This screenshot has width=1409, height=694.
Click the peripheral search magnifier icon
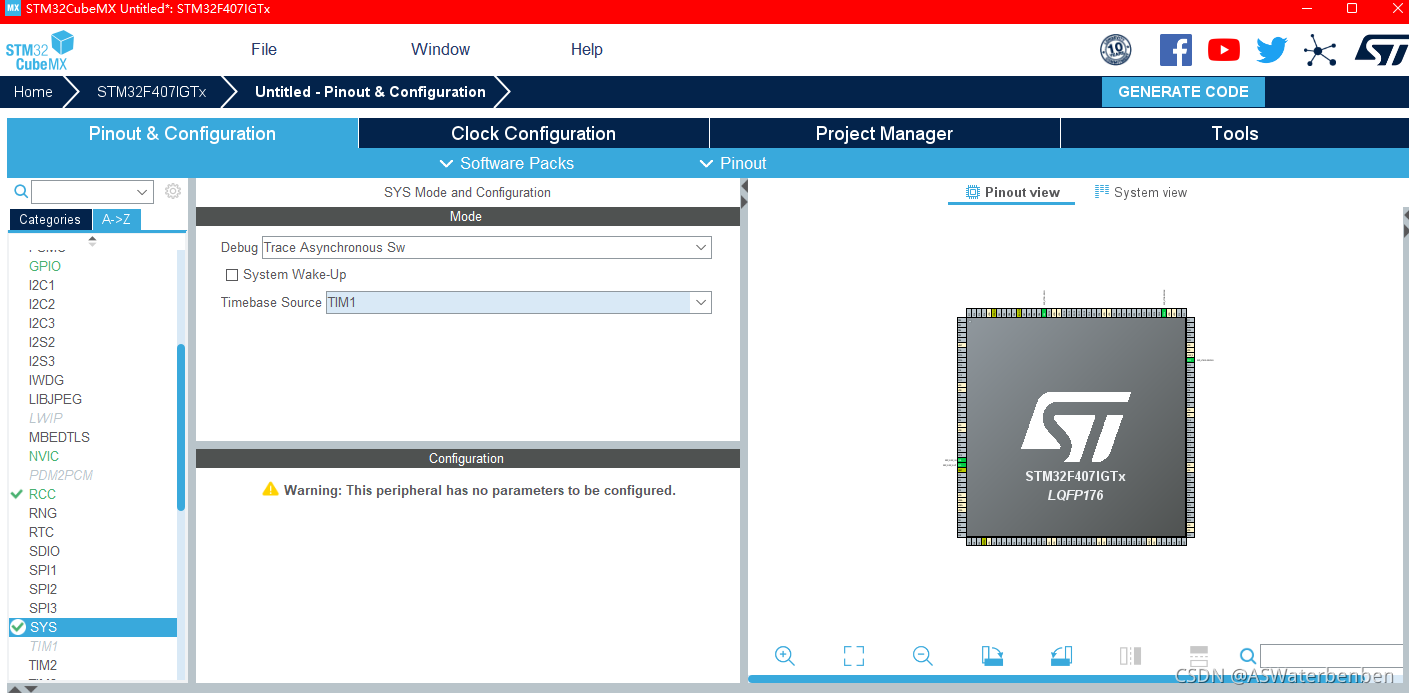point(20,191)
